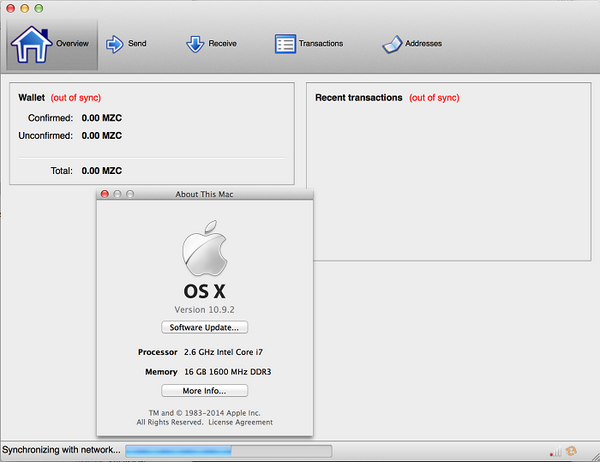The height and width of the screenshot is (462, 600).
Task: Select the Unconfirmed 0.00 MZC balance
Action: click(102, 135)
